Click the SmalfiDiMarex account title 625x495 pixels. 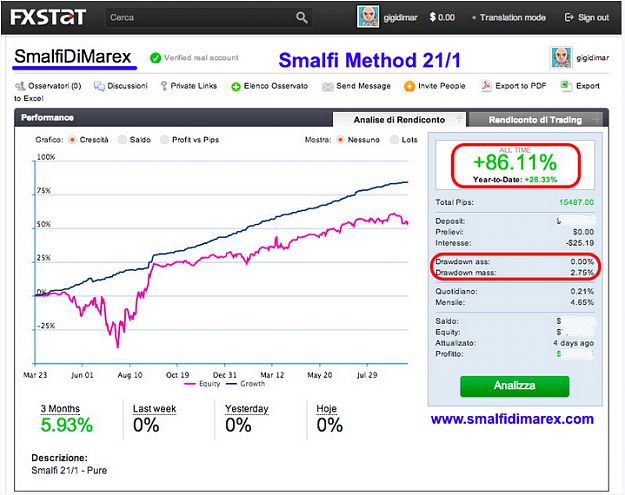[x=73, y=56]
